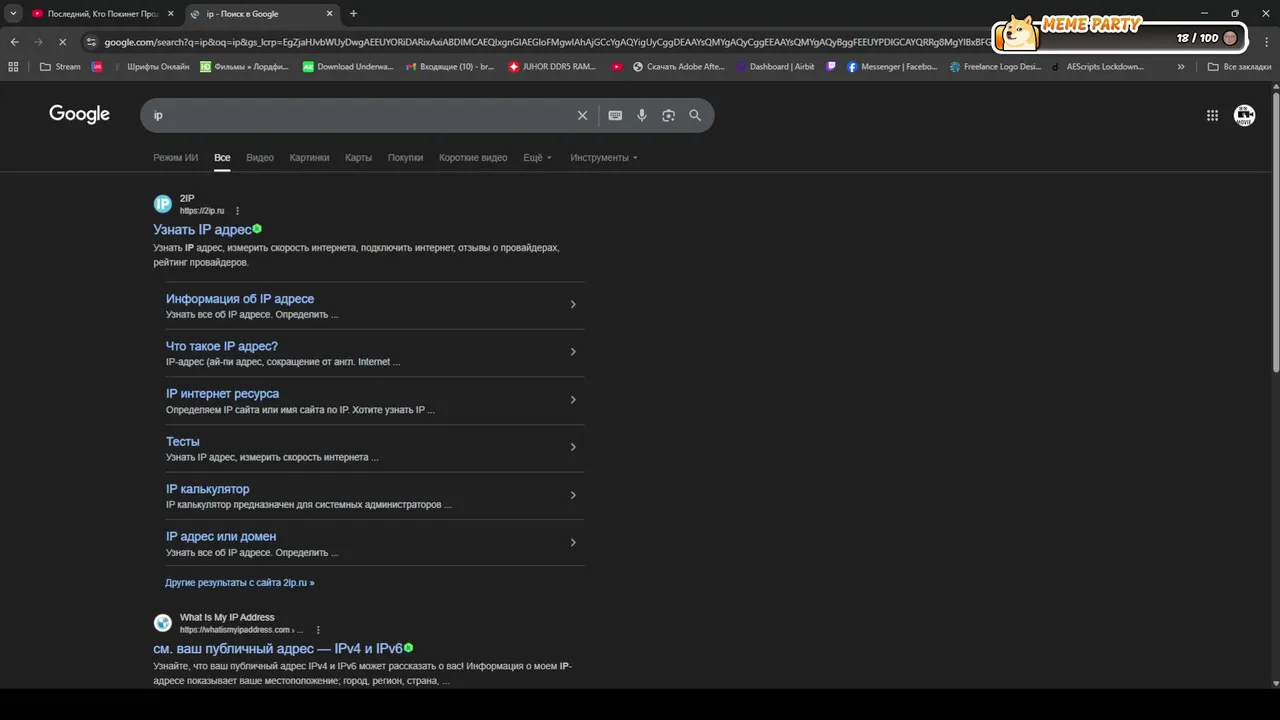This screenshot has height=720, width=1280.
Task: Click chevron on Информация об IP адресе row
Action: pyautogui.click(x=572, y=304)
